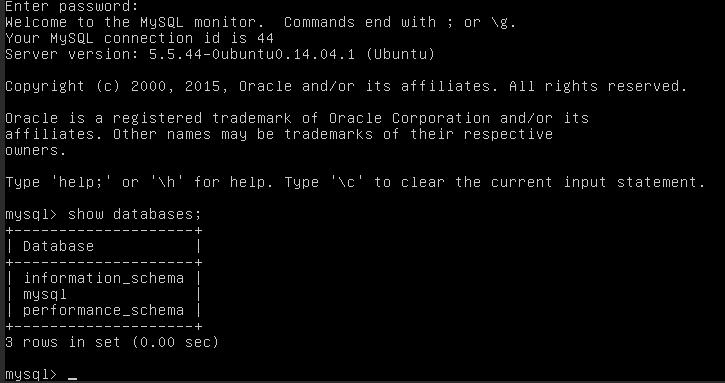
Task: Select the 'show databases;' command text
Action: [x=135, y=214]
